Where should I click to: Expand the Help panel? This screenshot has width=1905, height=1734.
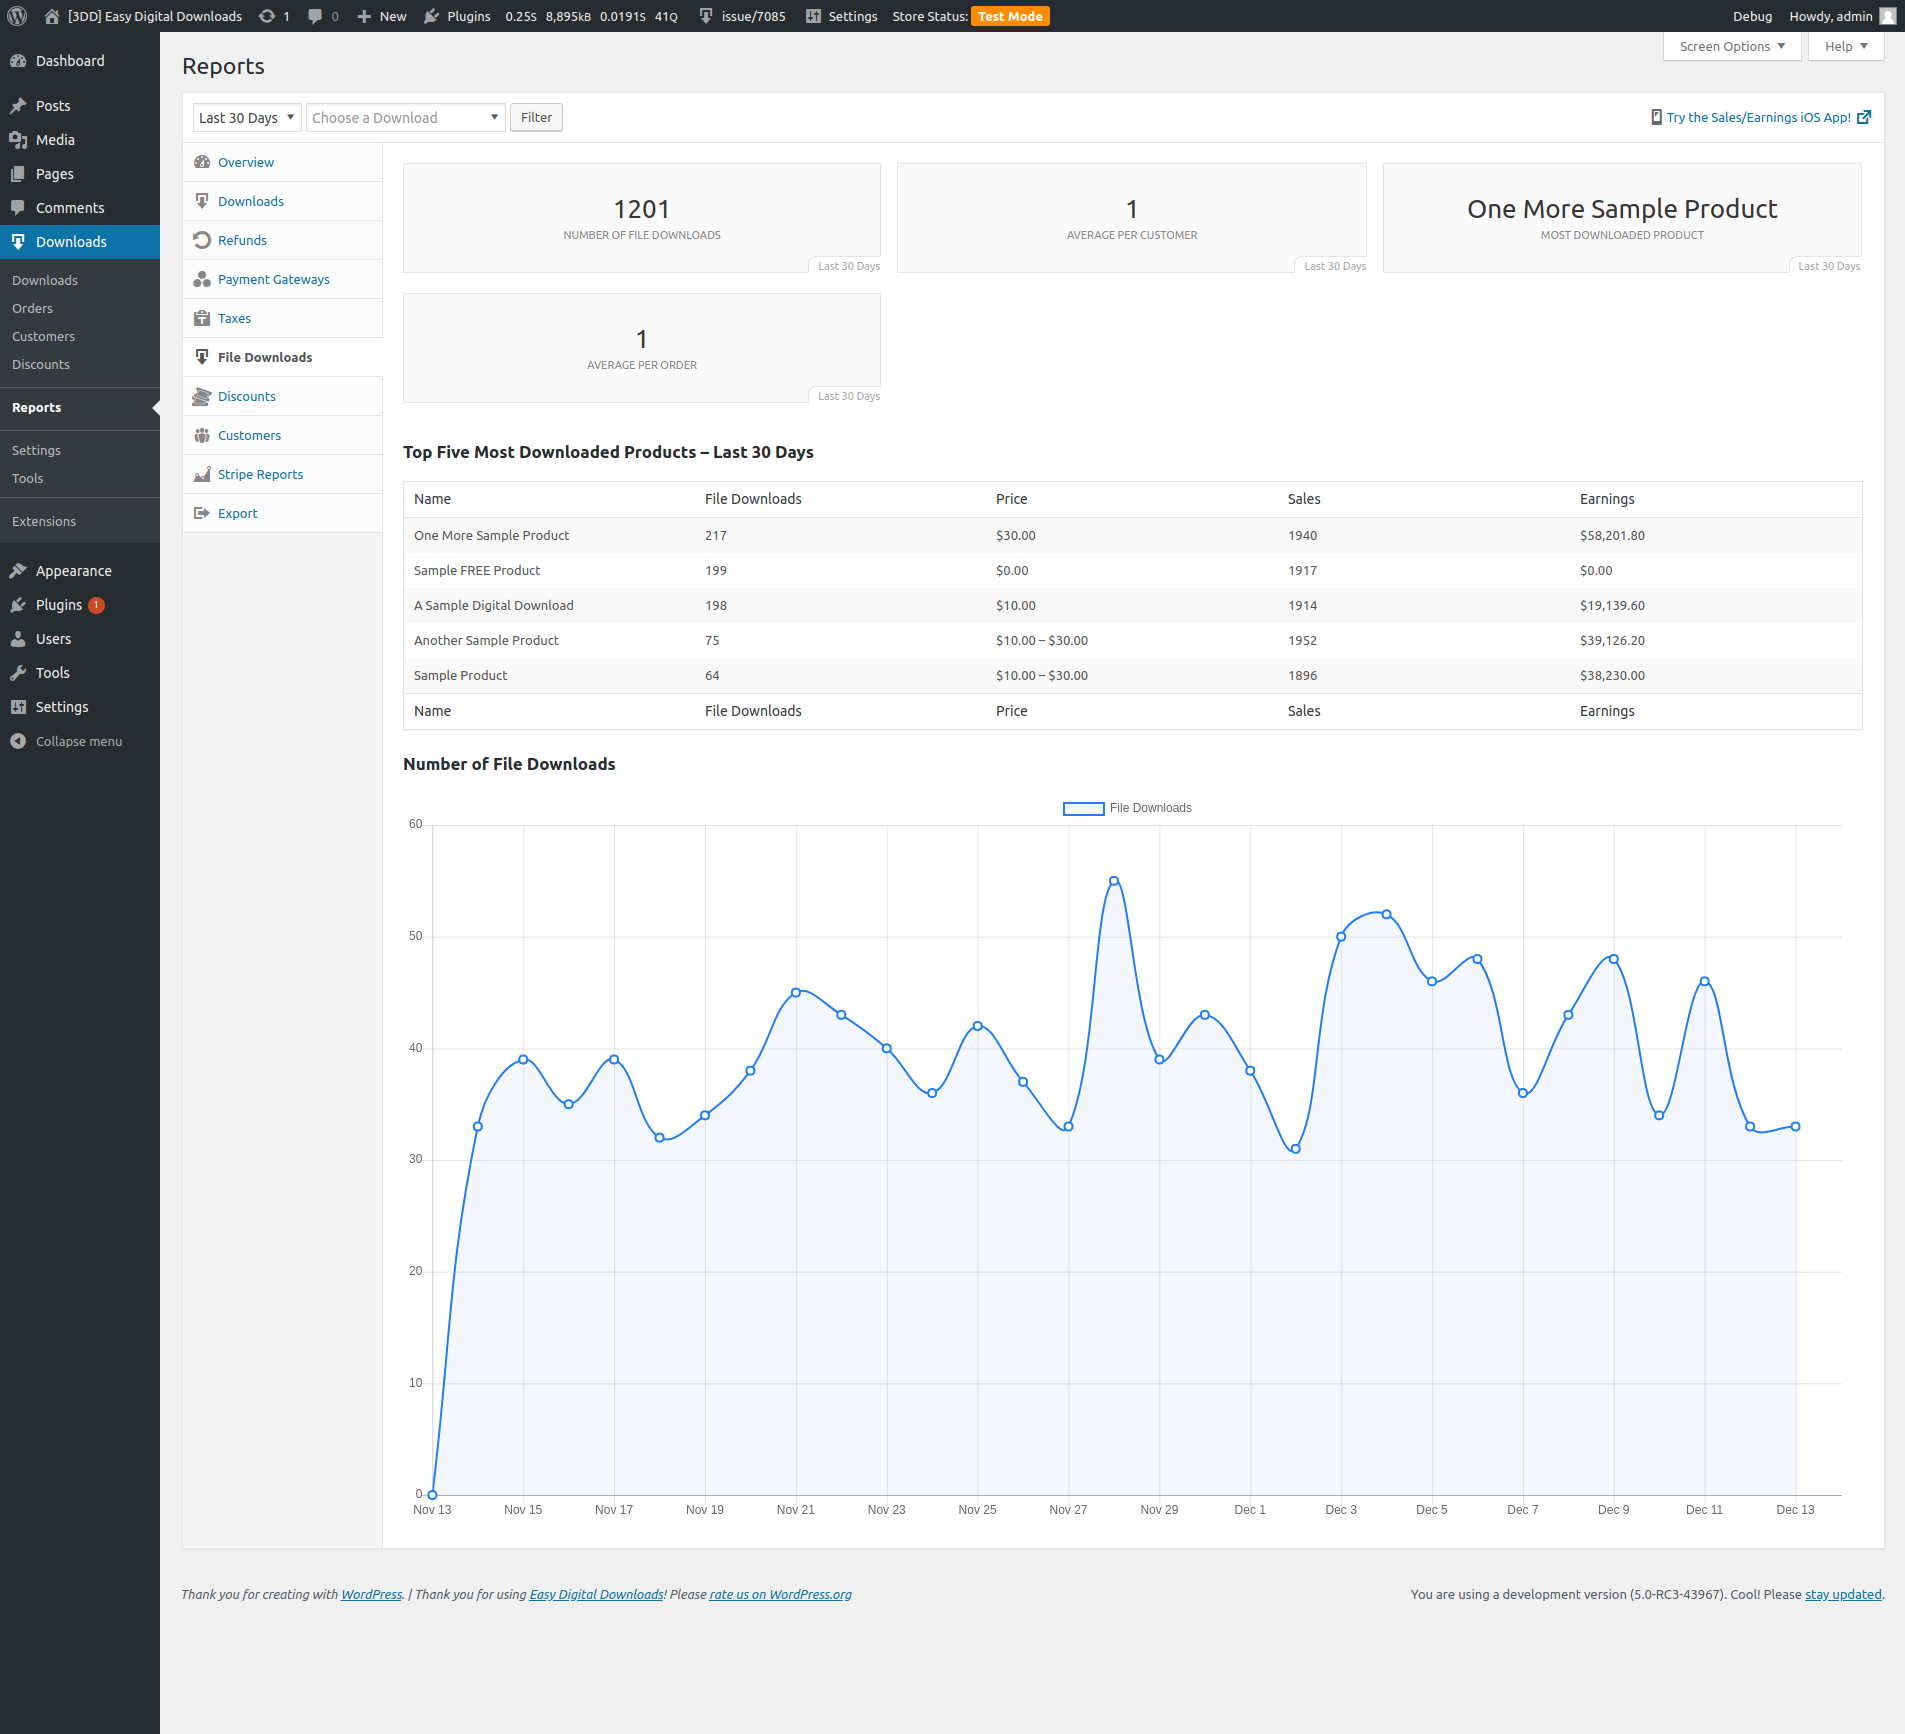coord(1845,47)
